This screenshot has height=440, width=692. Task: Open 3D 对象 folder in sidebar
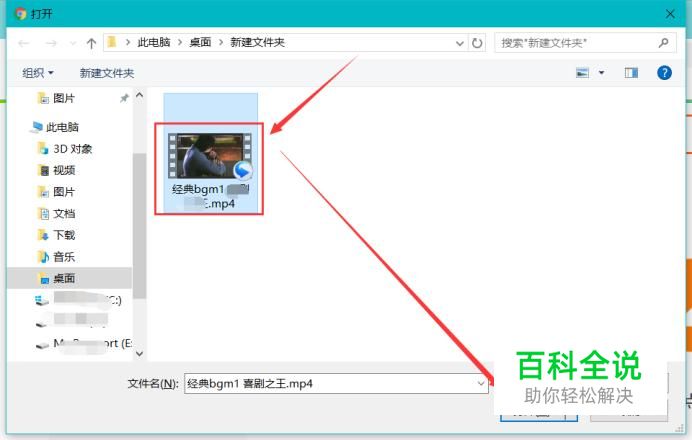[x=65, y=149]
